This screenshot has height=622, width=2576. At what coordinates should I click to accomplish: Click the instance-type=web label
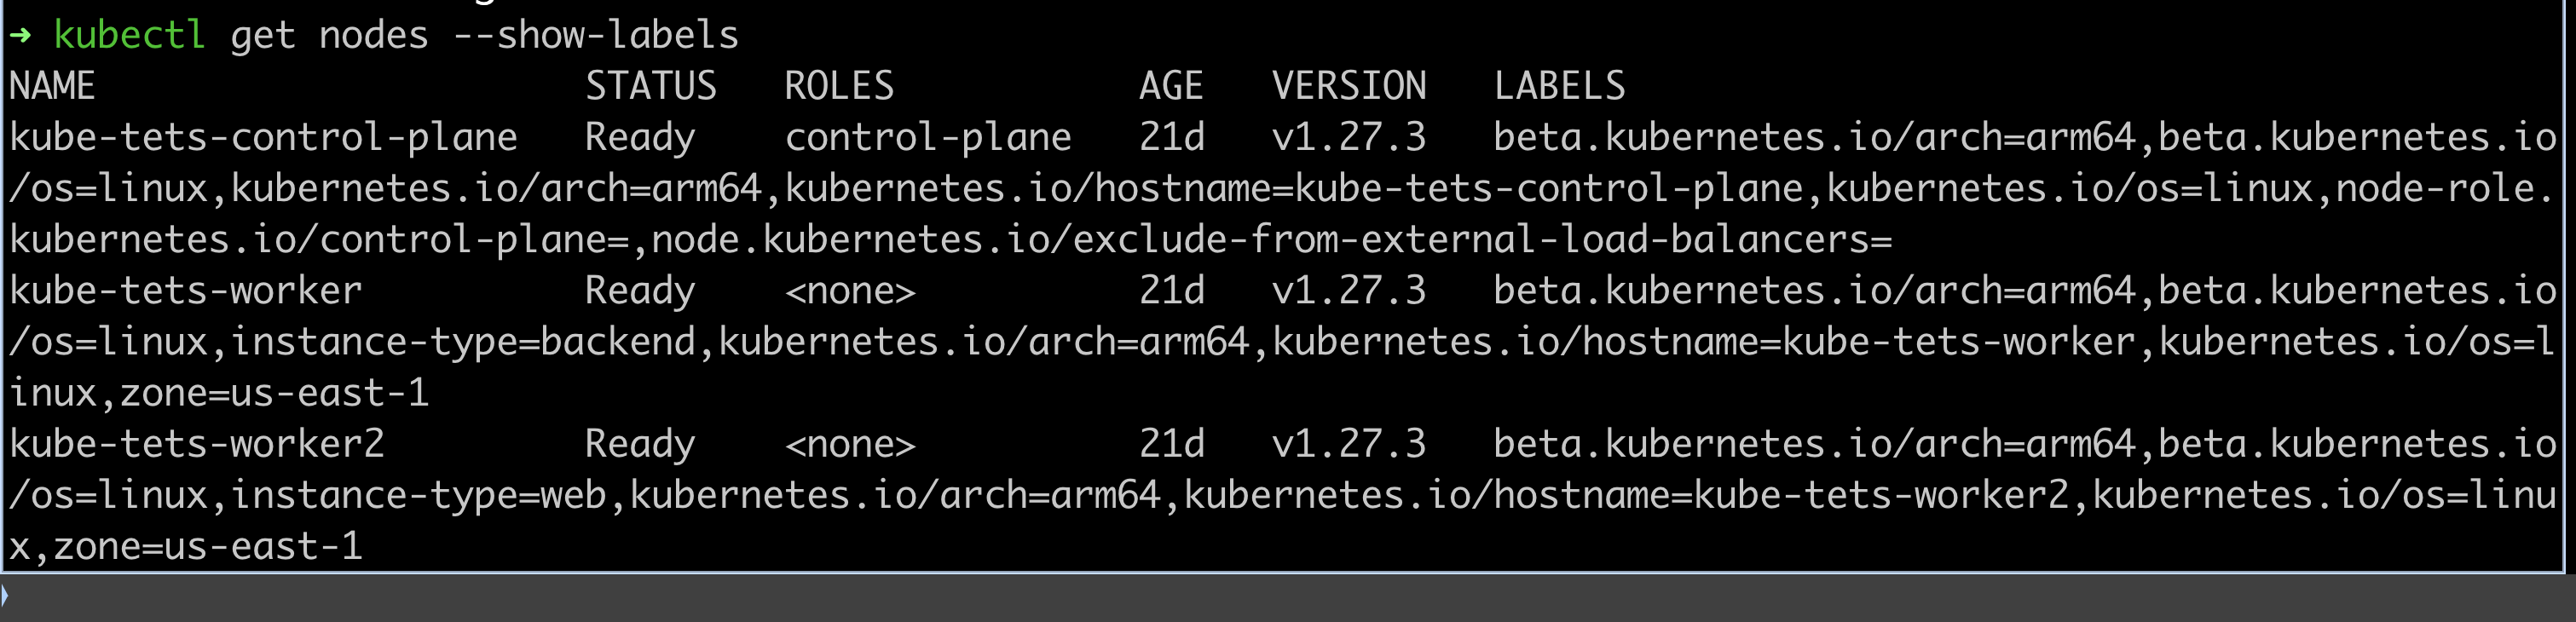(x=418, y=495)
